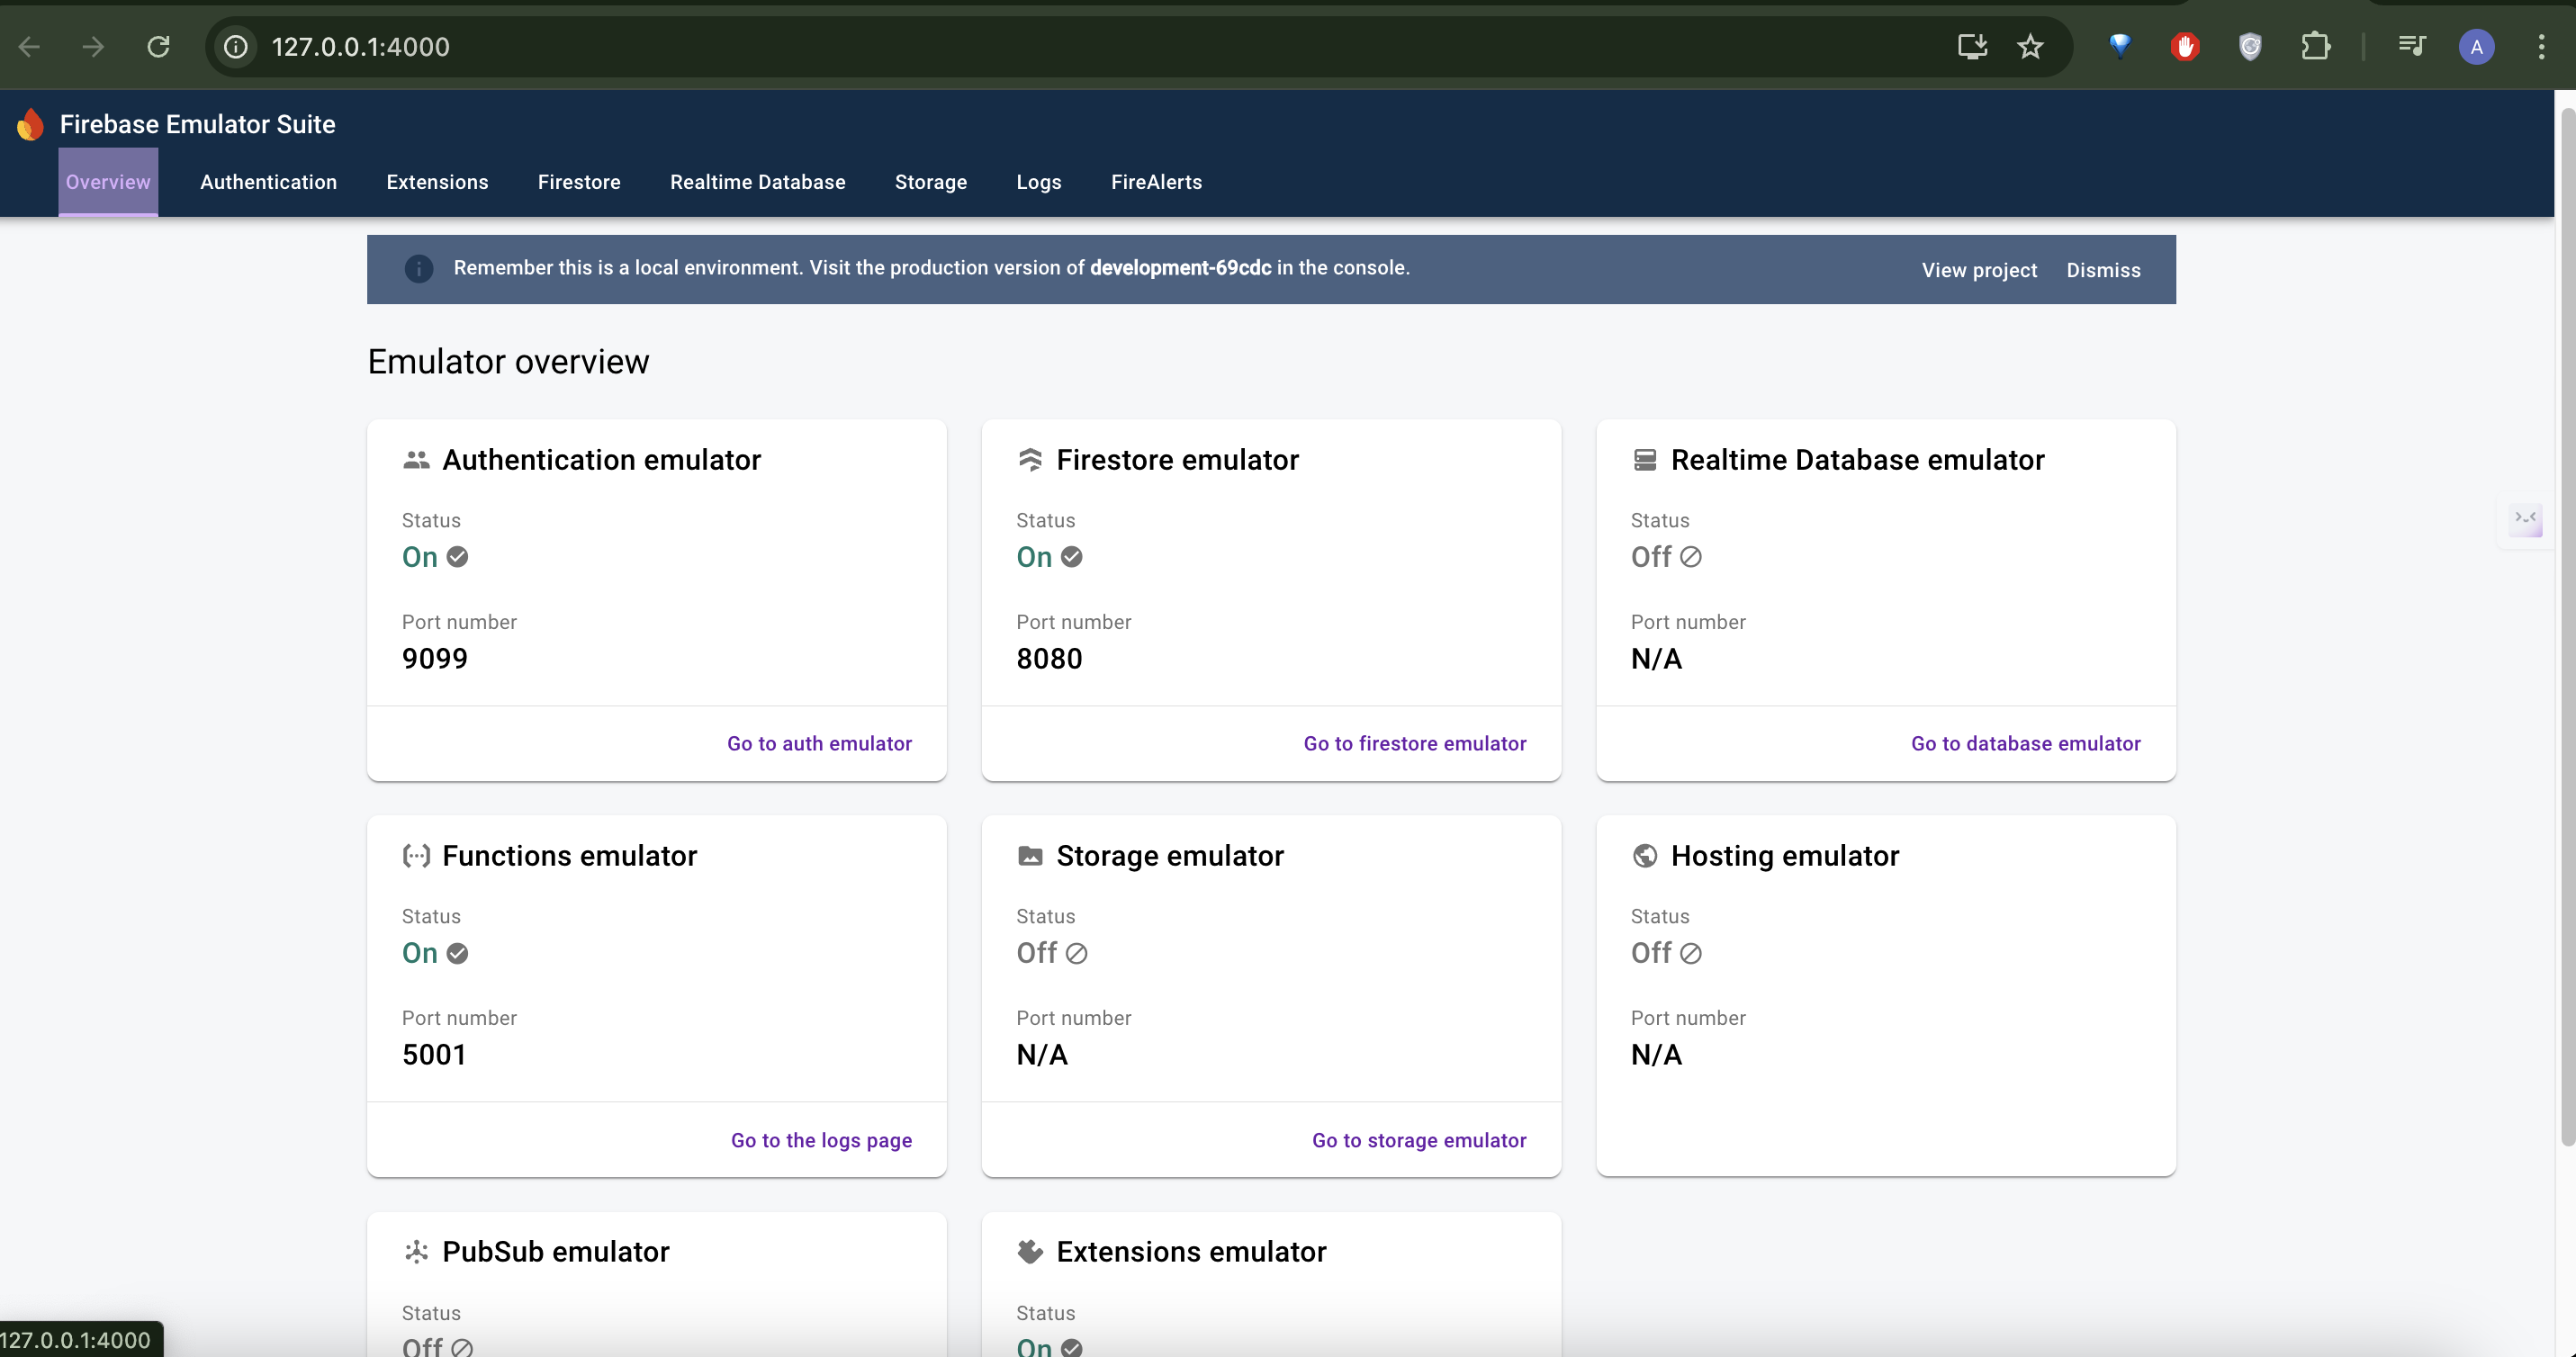Click the Hosting emulator globe icon
Viewport: 2576px width, 1357px height.
tap(1645, 856)
